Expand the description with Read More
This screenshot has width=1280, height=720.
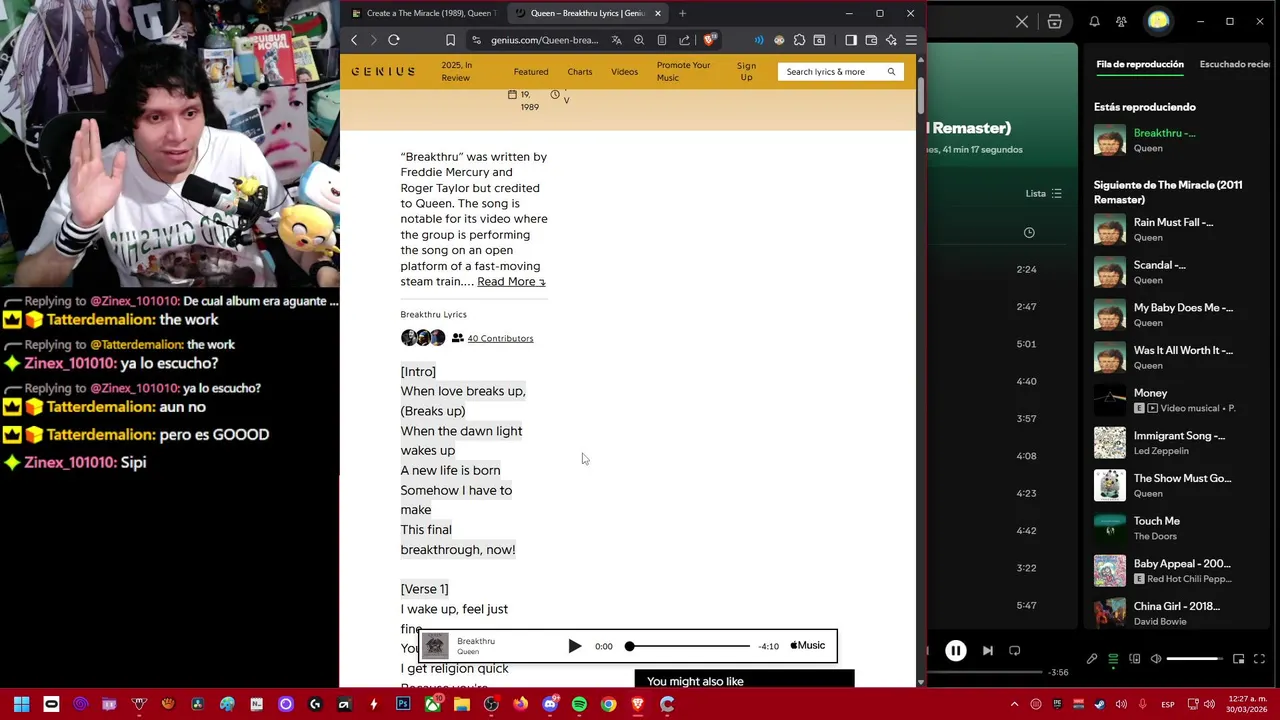point(511,282)
